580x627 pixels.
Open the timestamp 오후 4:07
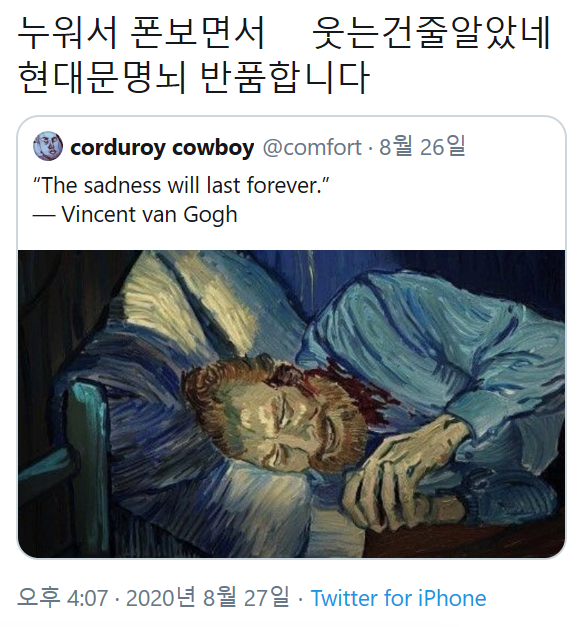[63, 598]
